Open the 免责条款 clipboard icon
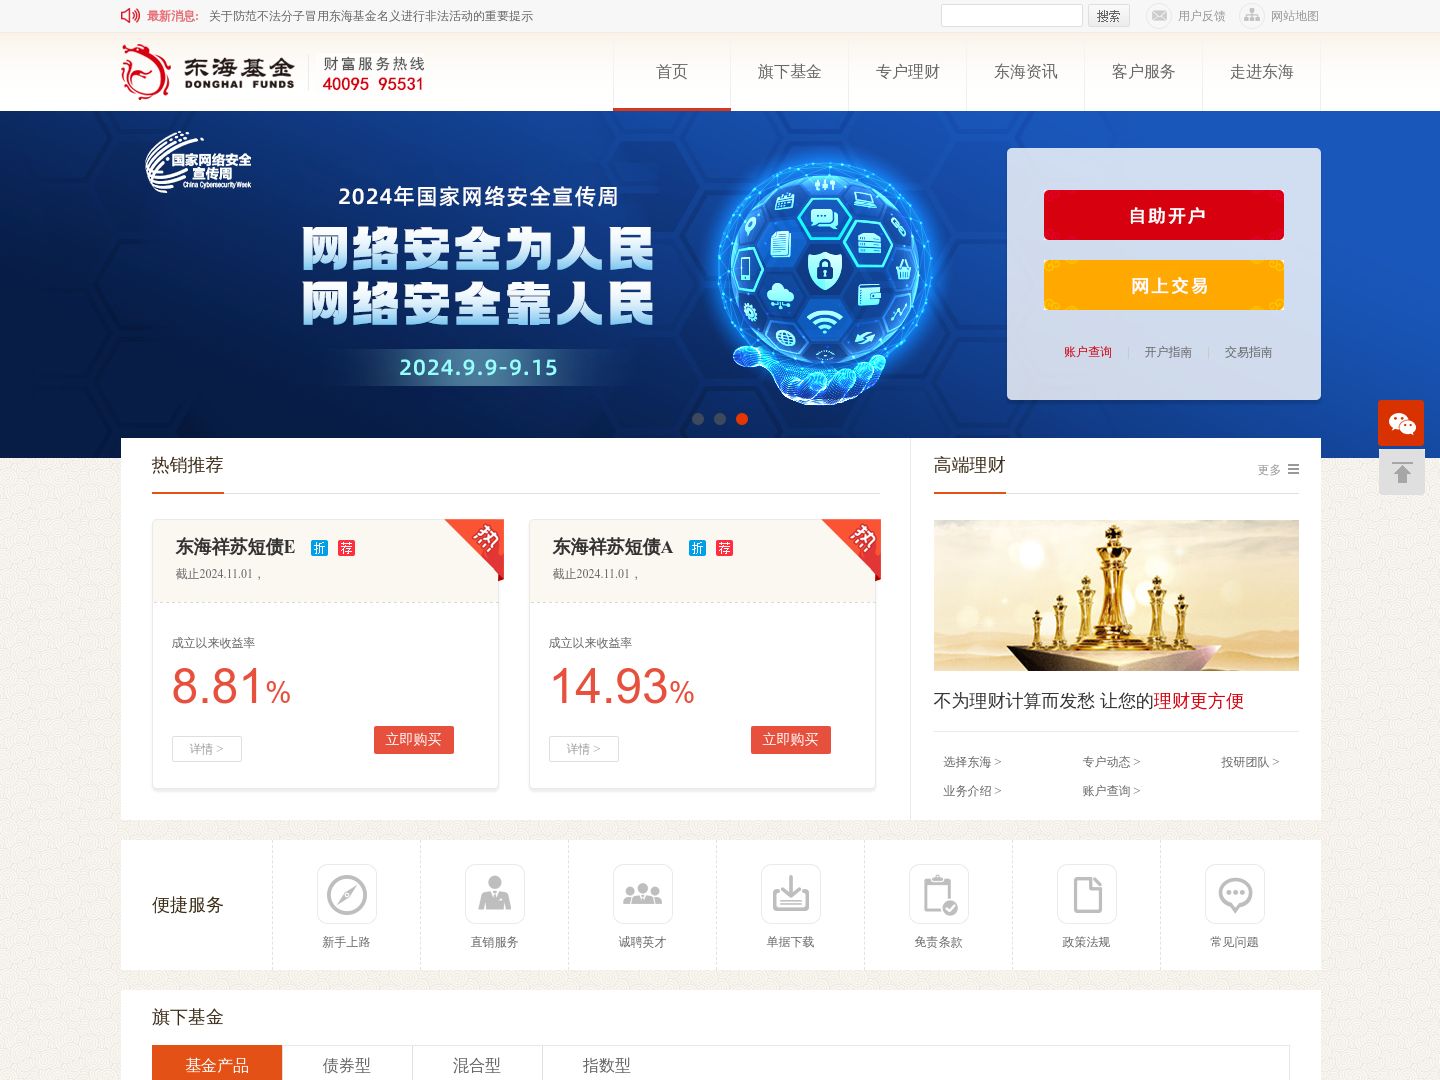1440x1080 pixels. 938,894
